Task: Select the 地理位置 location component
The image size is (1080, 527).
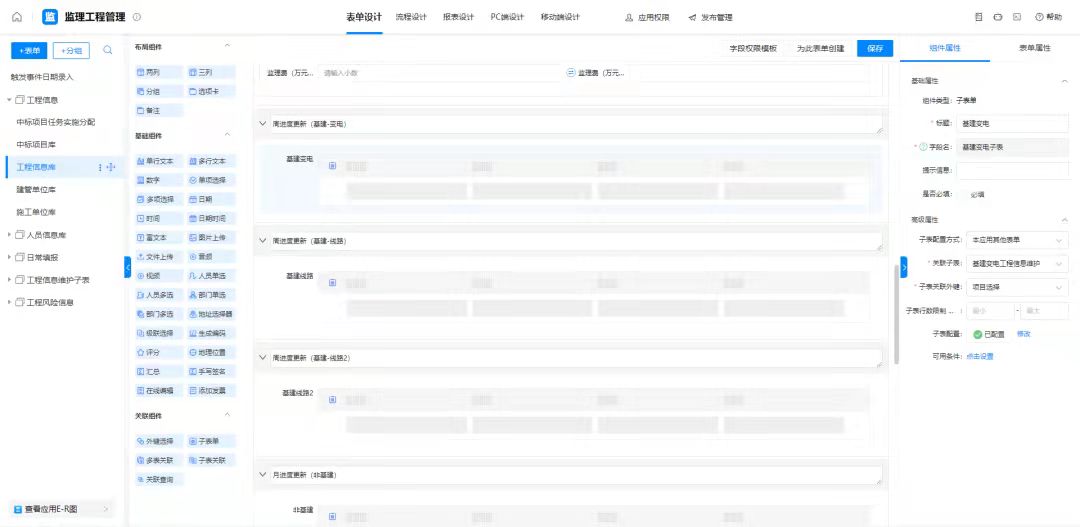Action: pos(211,352)
